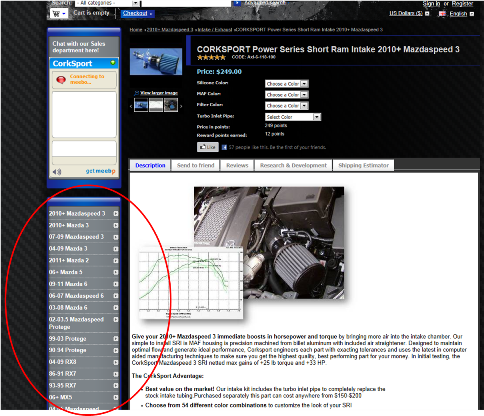Toggle the chat sound speaker icon
This screenshot has height=416, width=484.
(x=57, y=172)
